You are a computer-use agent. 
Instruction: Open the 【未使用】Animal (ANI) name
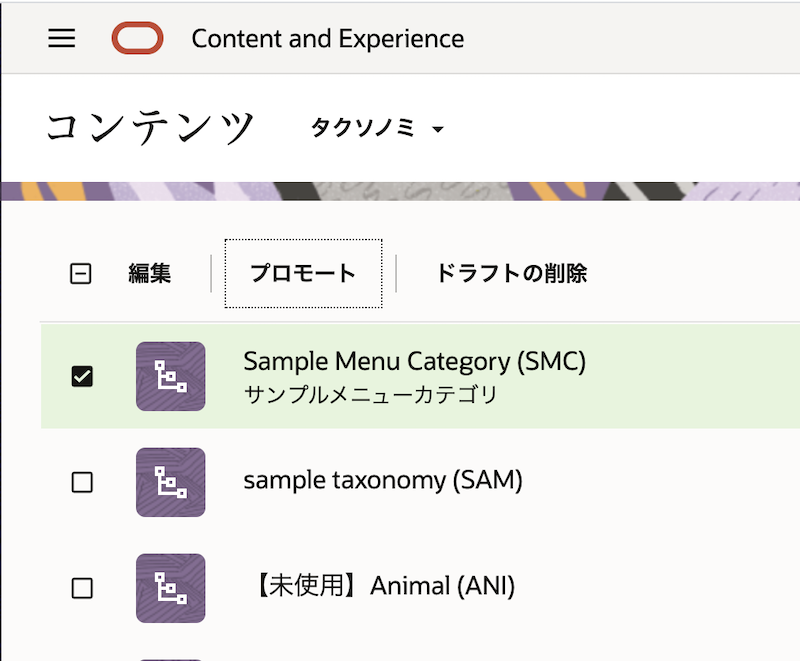tap(380, 586)
